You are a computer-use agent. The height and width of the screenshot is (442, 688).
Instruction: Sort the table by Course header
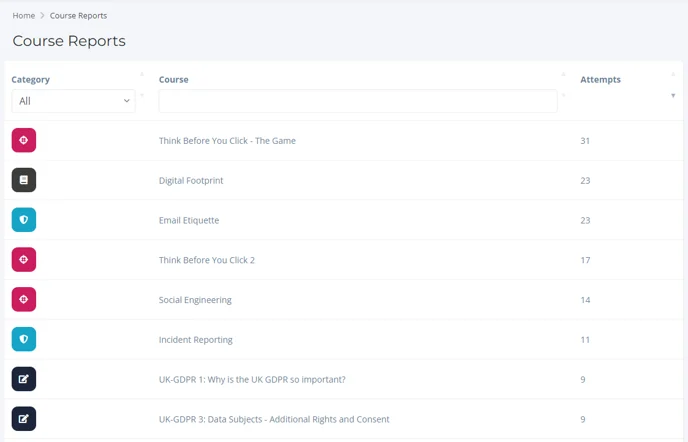(174, 79)
